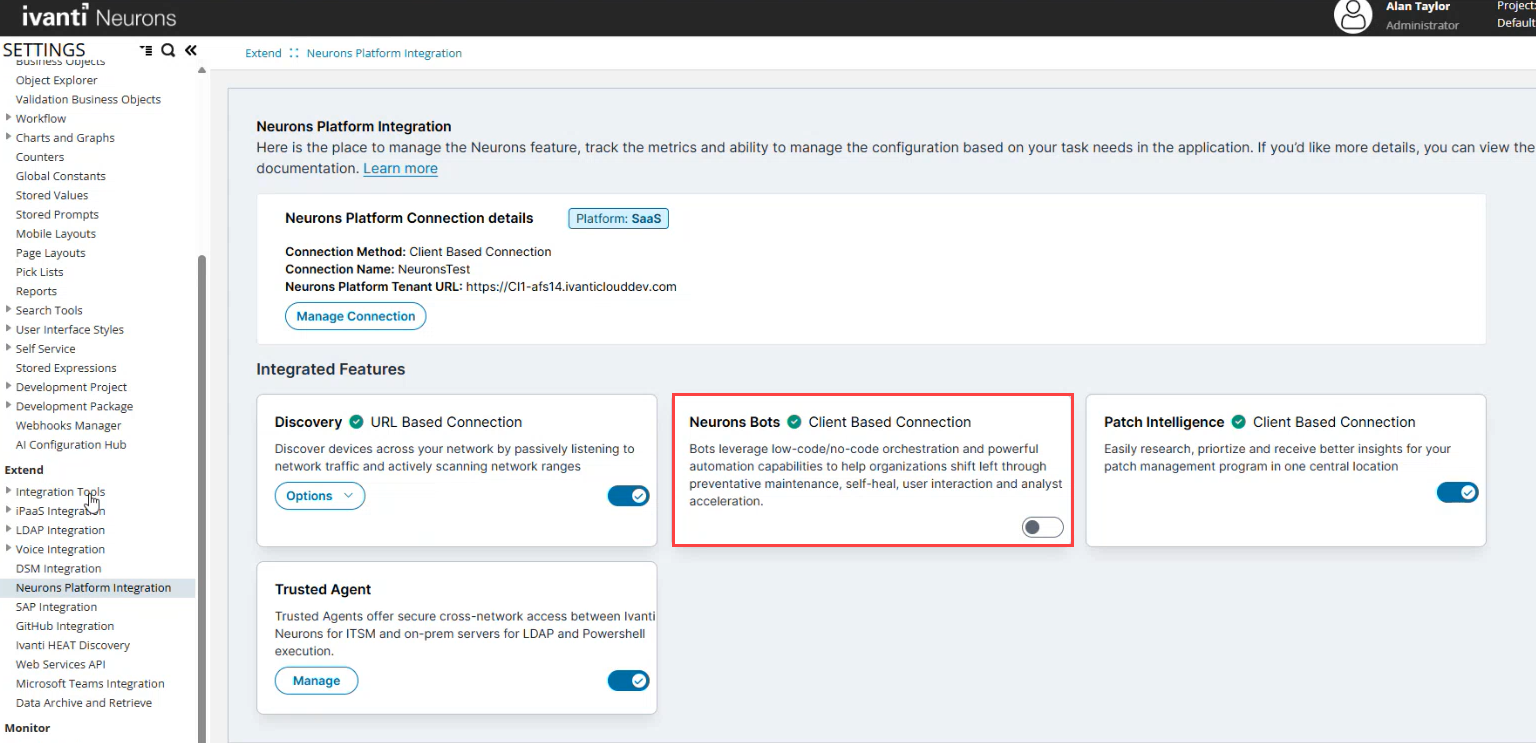Click the Manage Connection button
The image size is (1536, 743).
pyautogui.click(x=356, y=316)
